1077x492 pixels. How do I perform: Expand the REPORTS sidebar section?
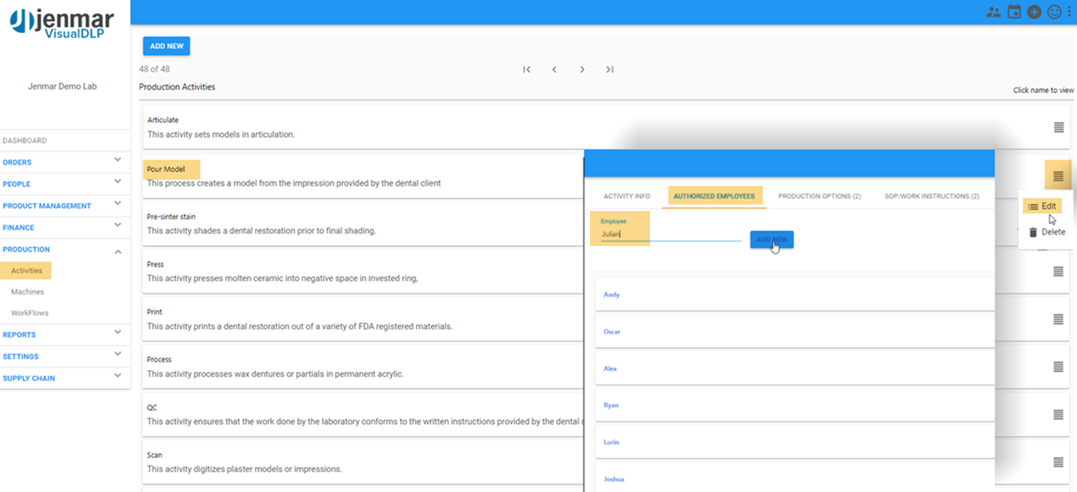click(x=117, y=332)
